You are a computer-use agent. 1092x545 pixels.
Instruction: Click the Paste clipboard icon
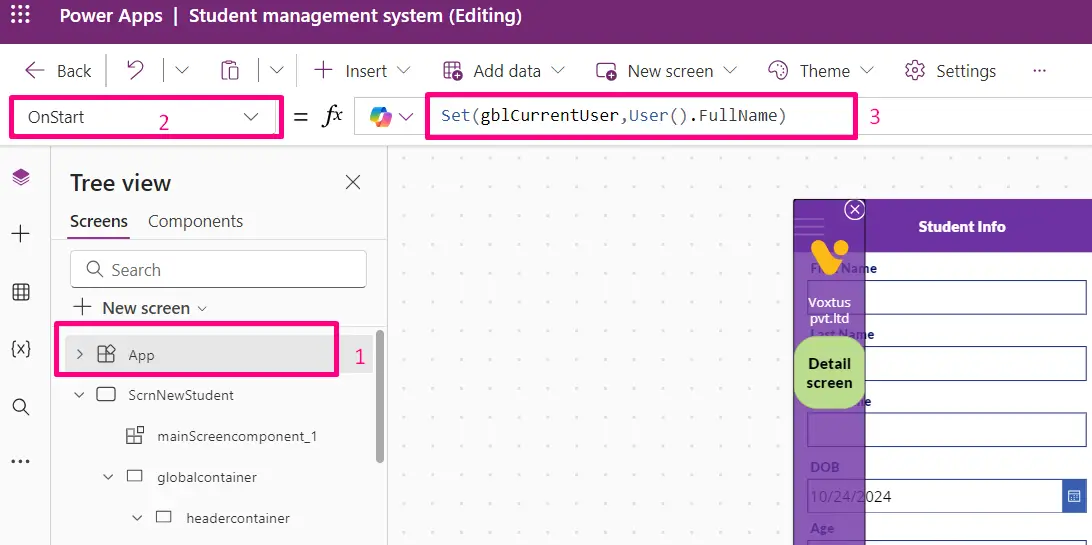[230, 70]
